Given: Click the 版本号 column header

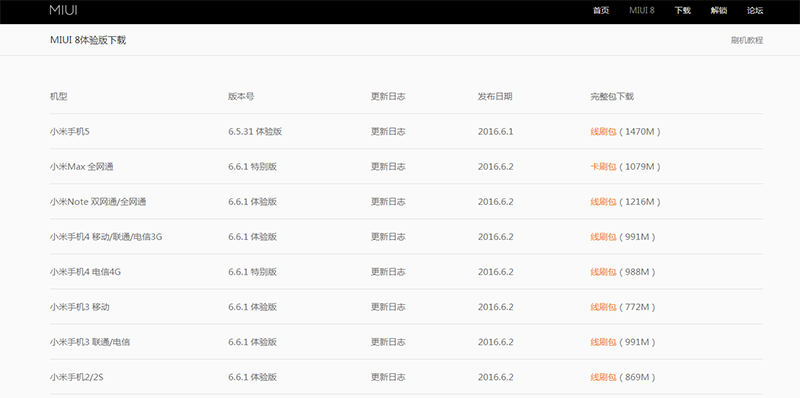Looking at the screenshot, I should point(241,96).
